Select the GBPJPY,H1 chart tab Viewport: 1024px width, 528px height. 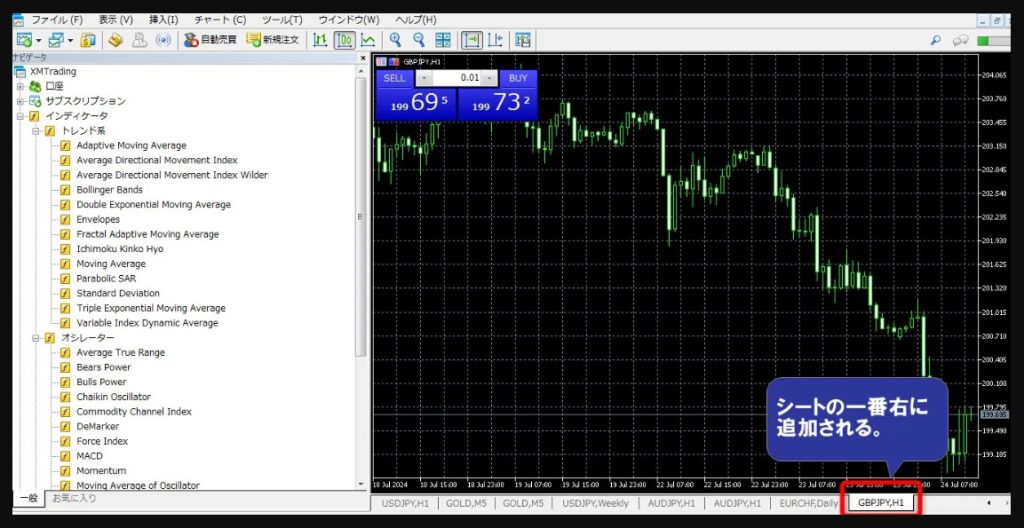[x=881, y=503]
